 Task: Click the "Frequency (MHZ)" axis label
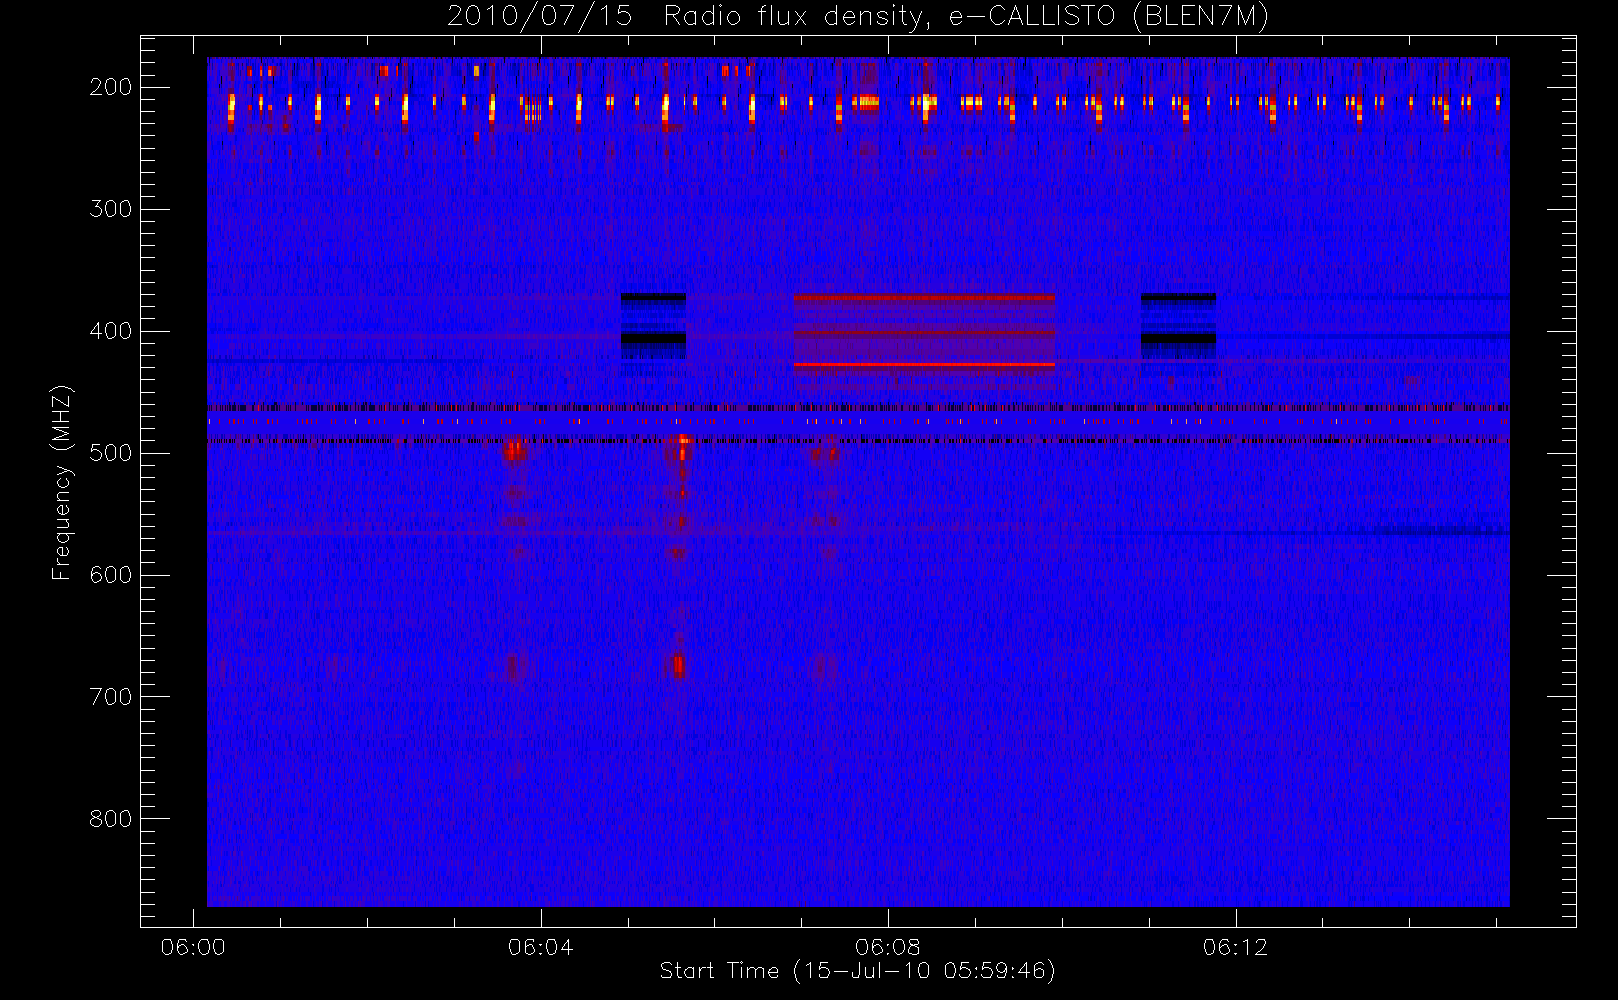[x=62, y=482]
